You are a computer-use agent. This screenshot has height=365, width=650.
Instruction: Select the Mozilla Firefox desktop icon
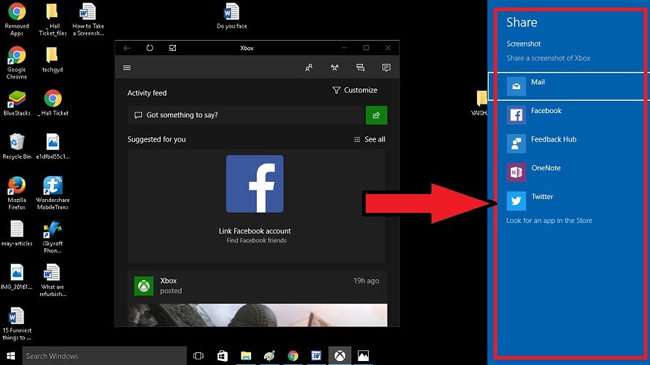click(17, 193)
